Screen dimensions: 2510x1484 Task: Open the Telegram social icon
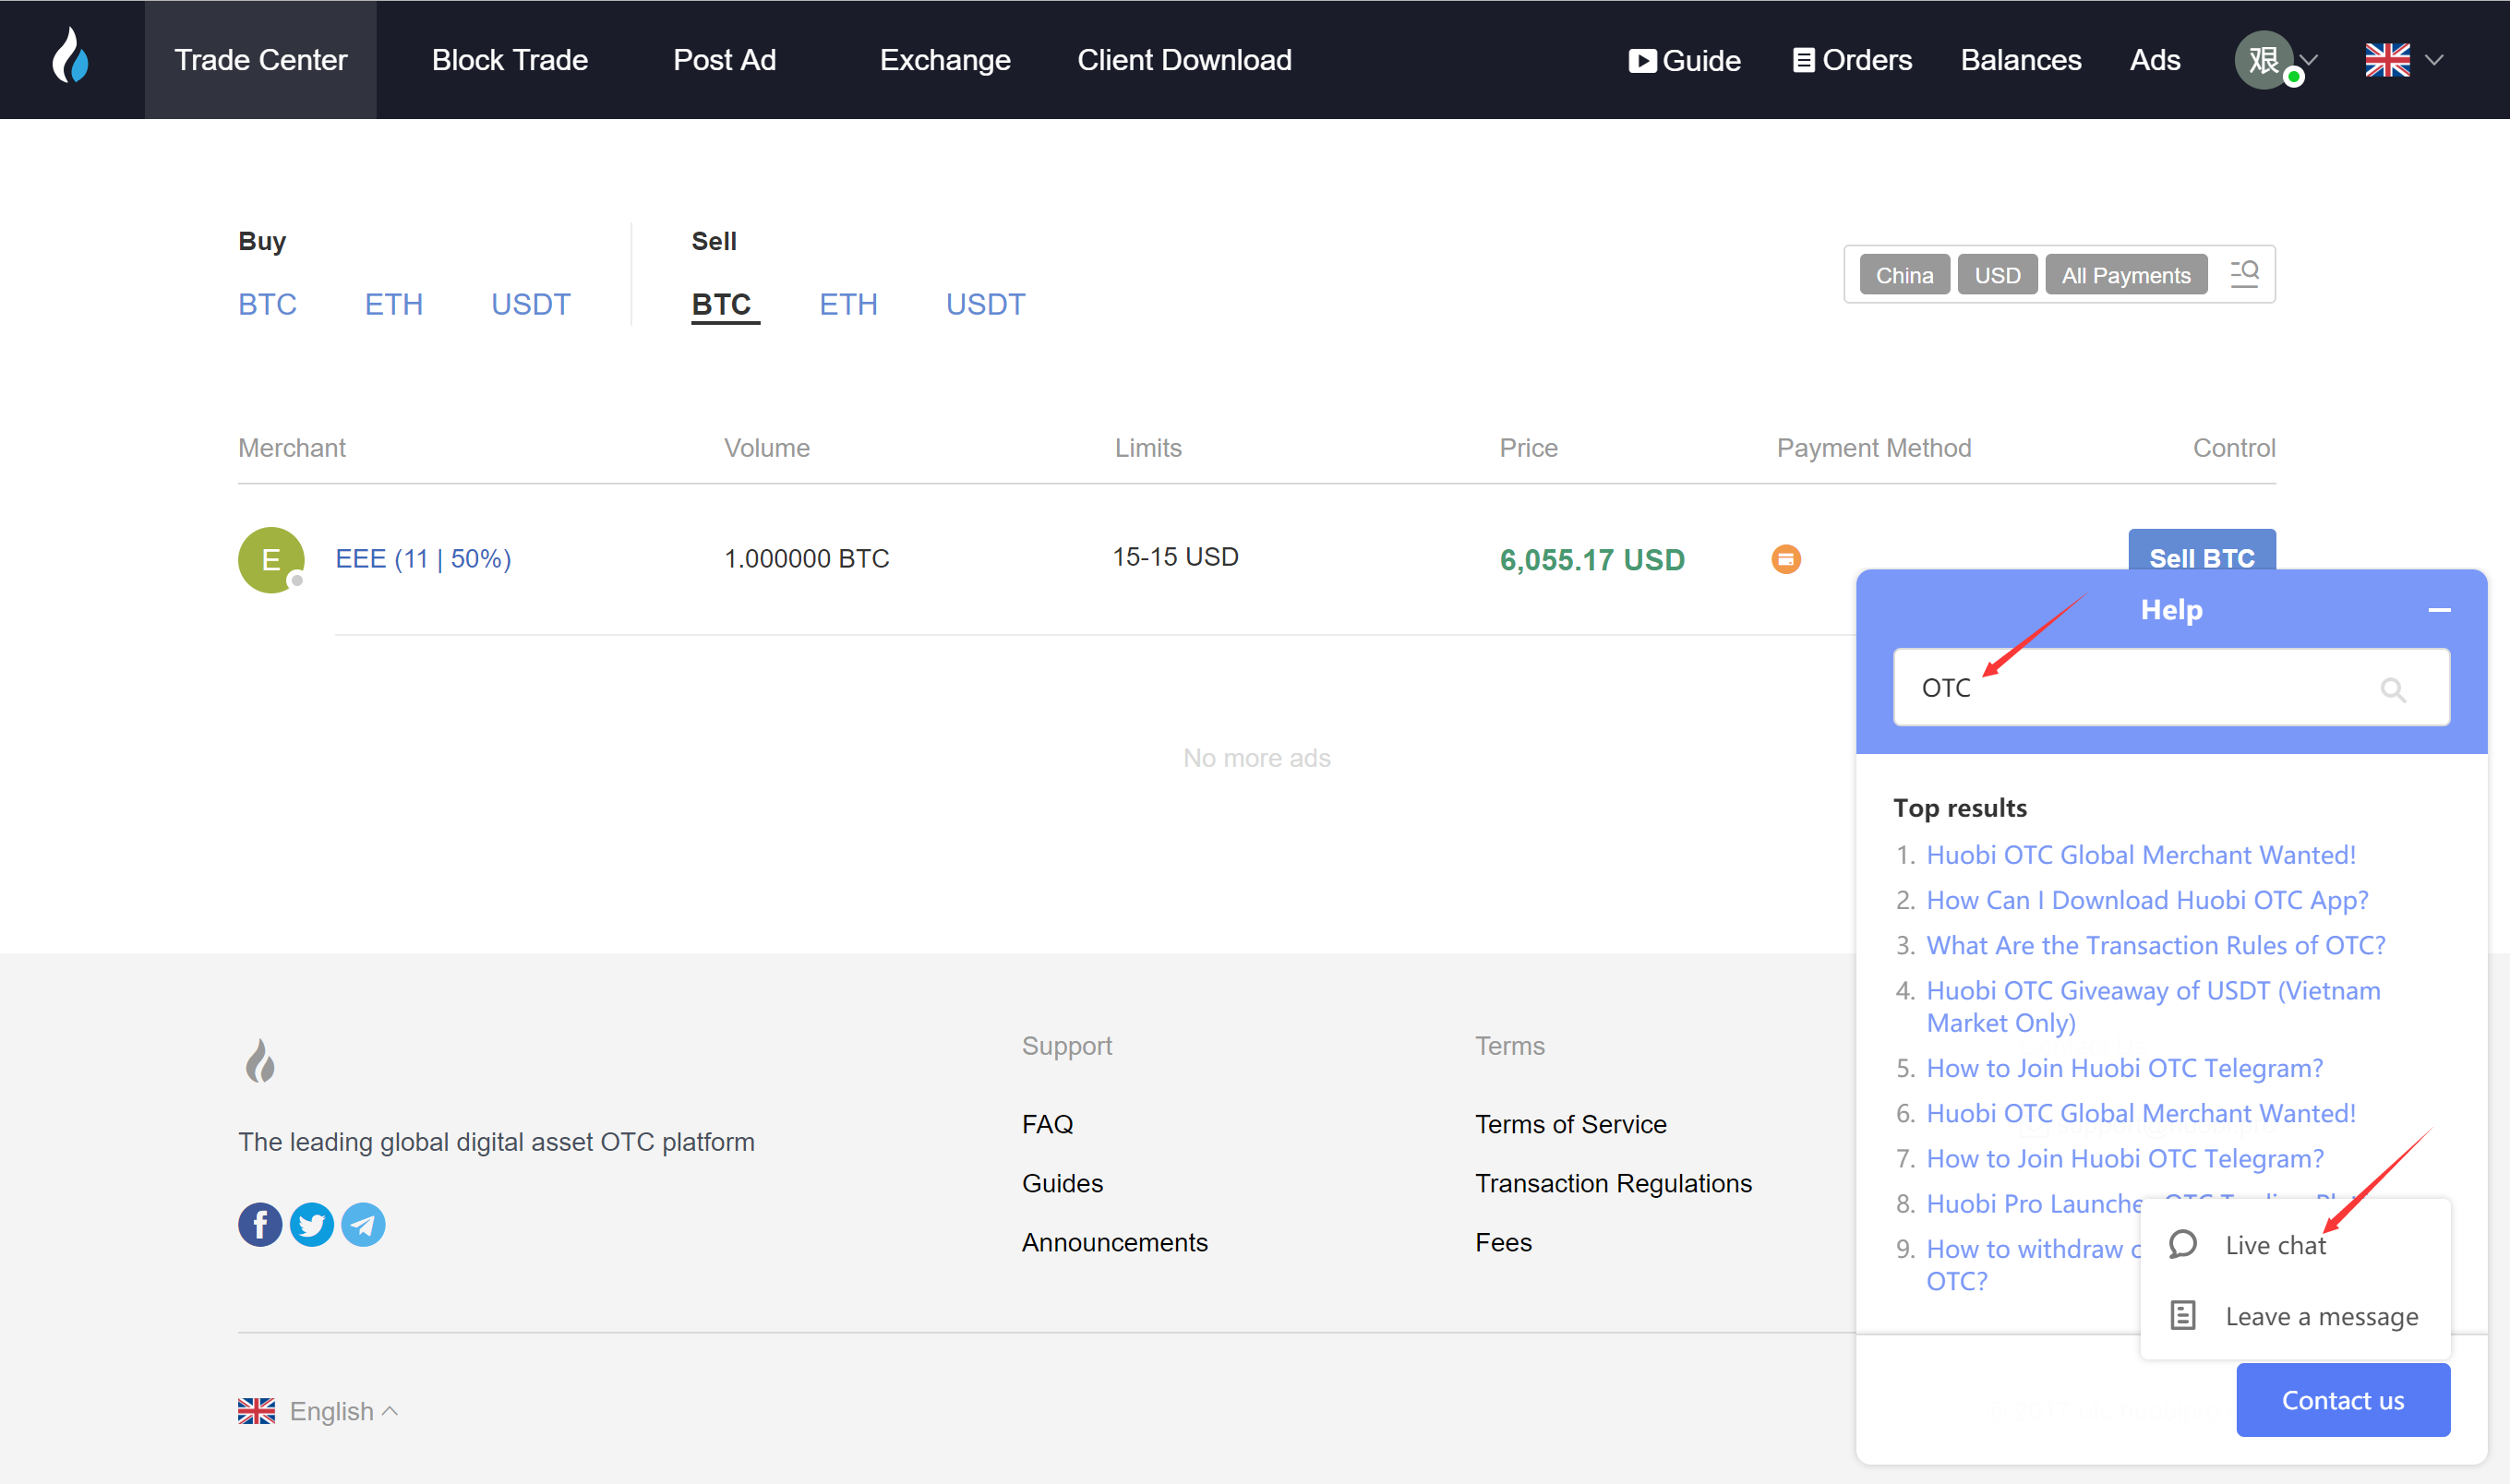tap(363, 1224)
